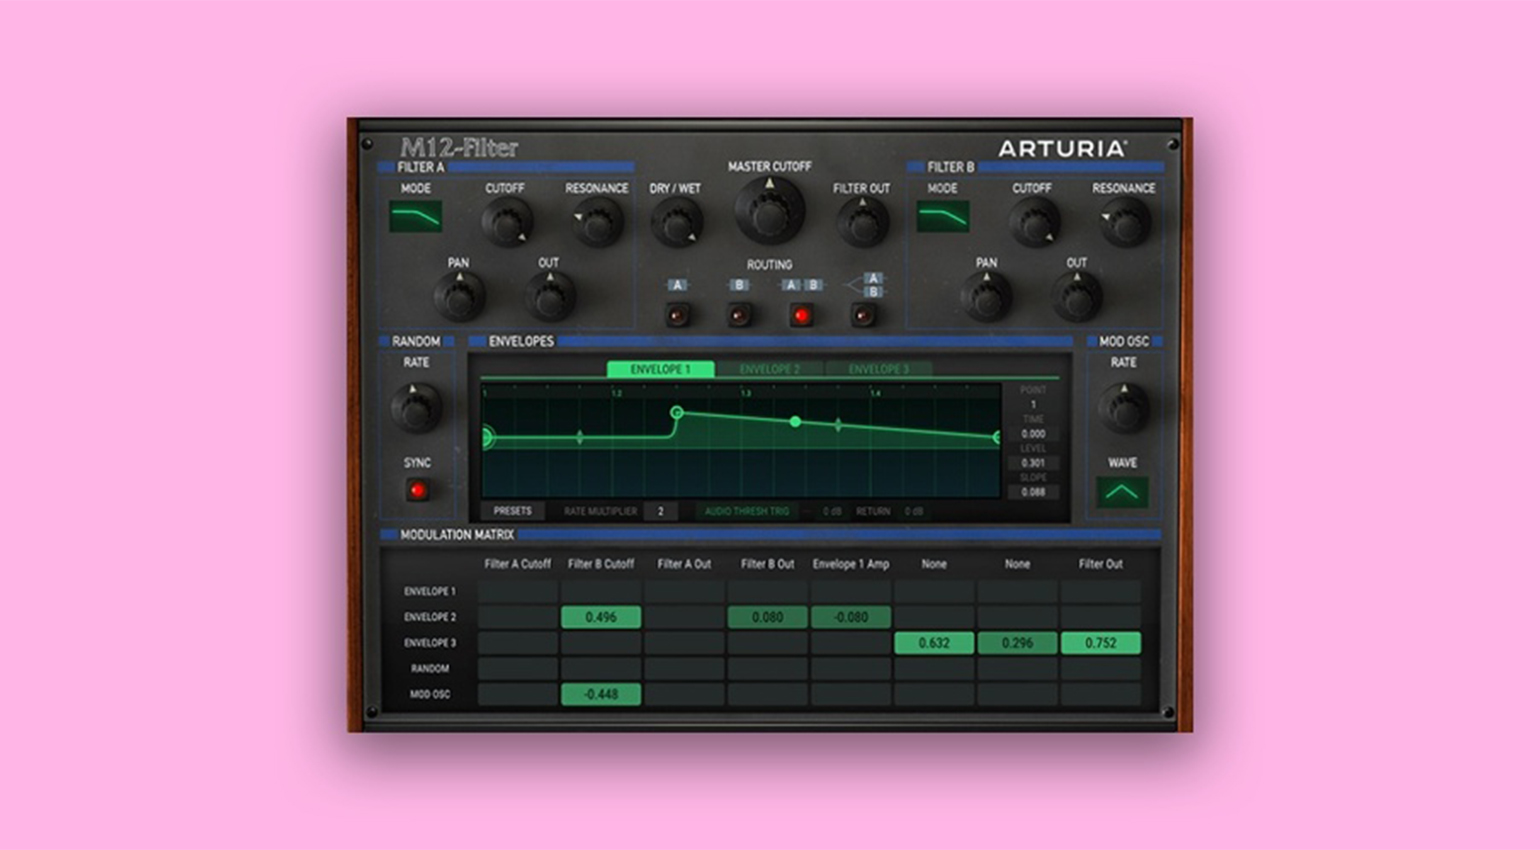The width and height of the screenshot is (1540, 850).
Task: Click the M12-Filter title logo
Action: point(459,148)
